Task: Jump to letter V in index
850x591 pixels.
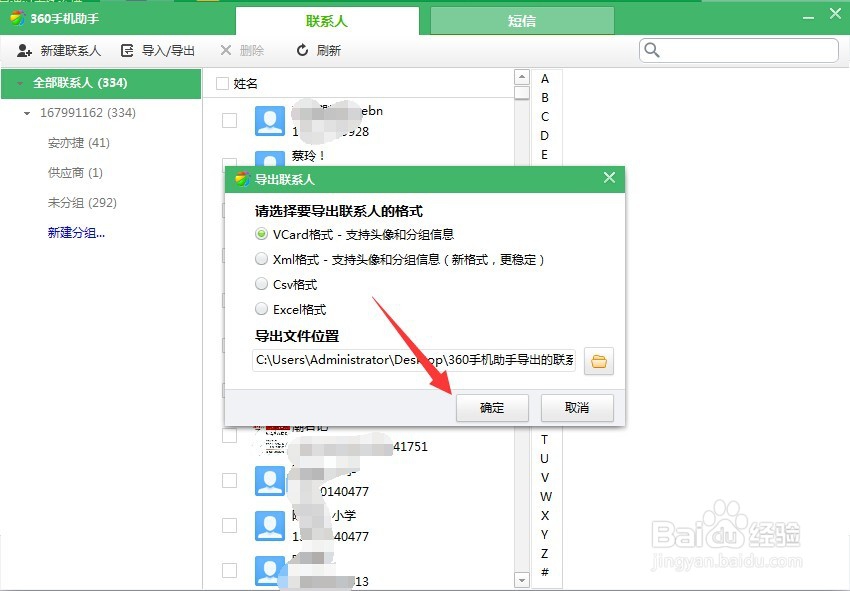Action: 545,478
